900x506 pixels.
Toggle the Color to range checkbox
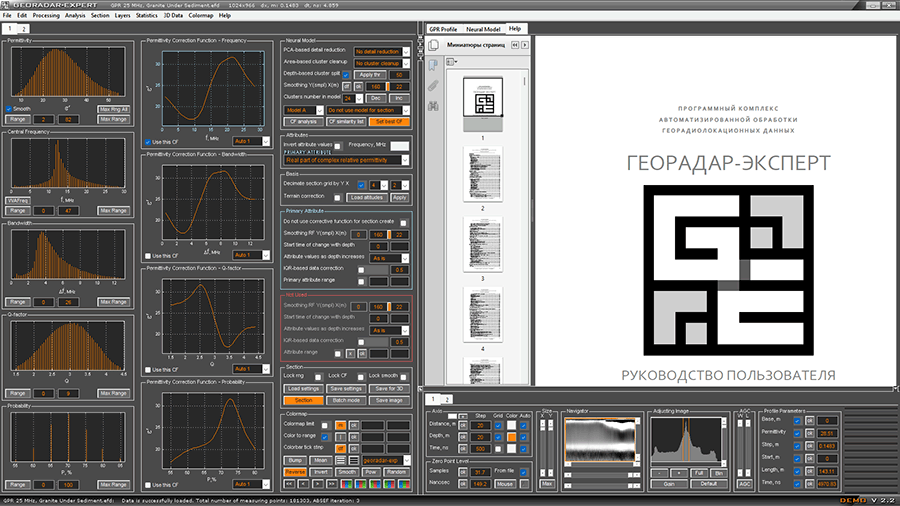pos(325,436)
